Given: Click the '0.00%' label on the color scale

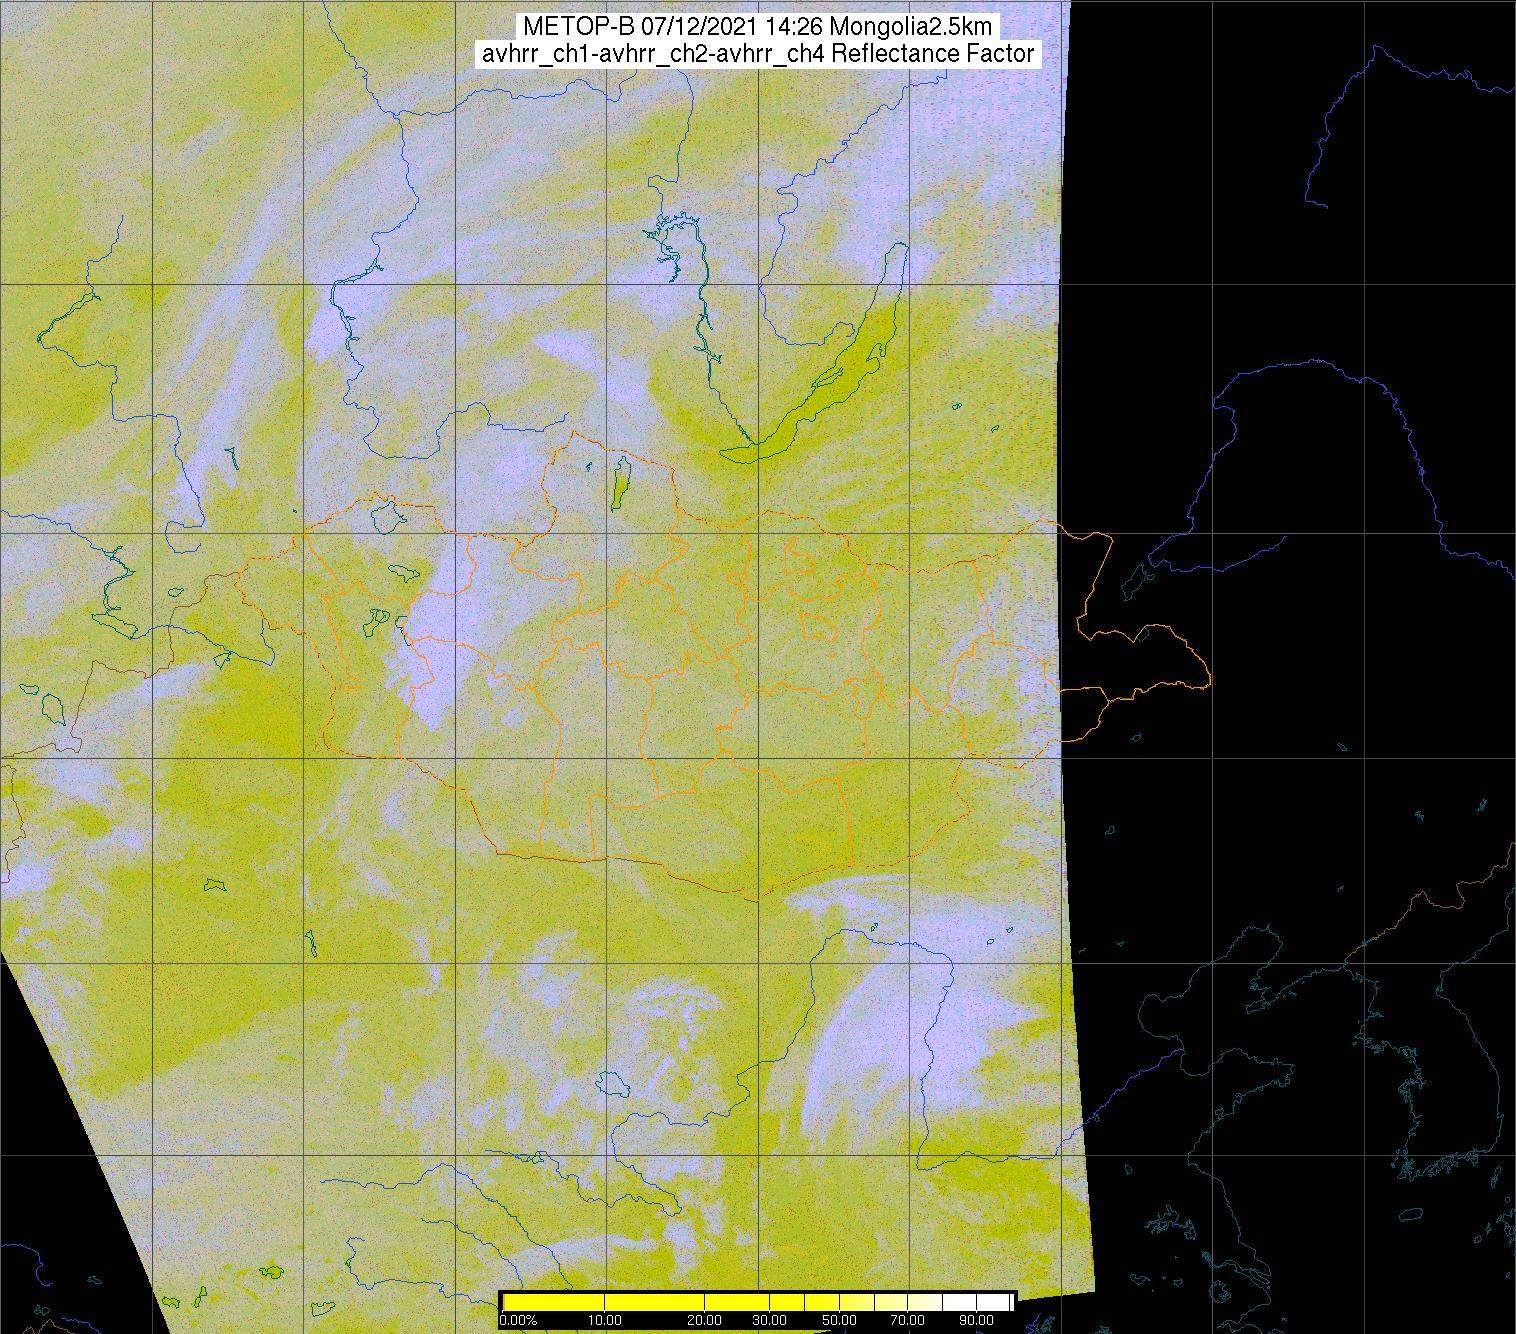Looking at the screenshot, I should [x=518, y=1320].
